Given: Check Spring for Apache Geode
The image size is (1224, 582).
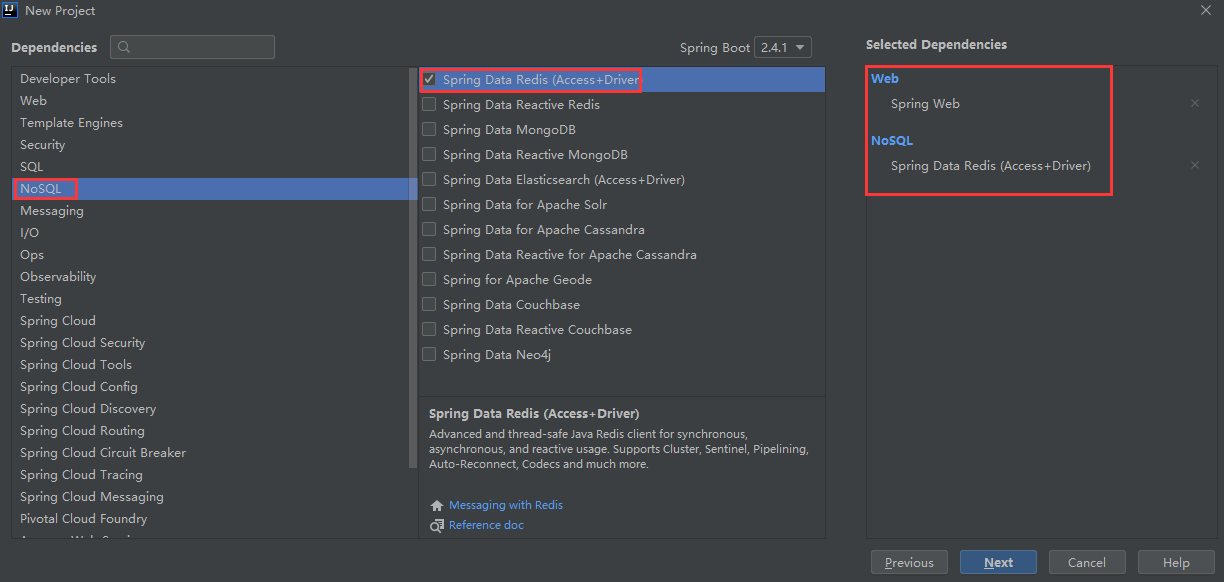Looking at the screenshot, I should 429,279.
